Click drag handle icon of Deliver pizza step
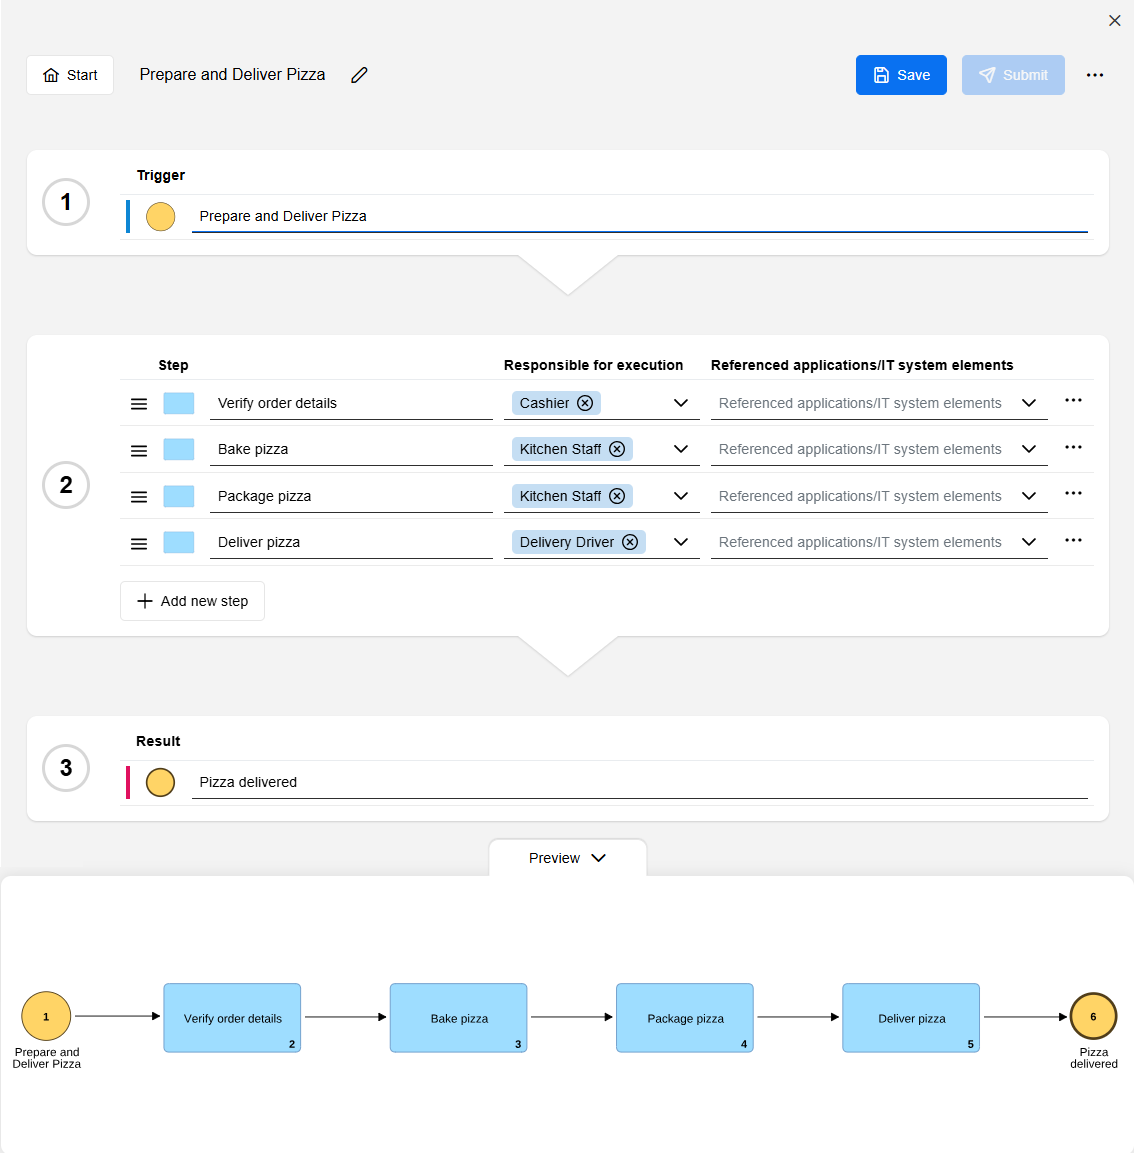 pyautogui.click(x=139, y=543)
